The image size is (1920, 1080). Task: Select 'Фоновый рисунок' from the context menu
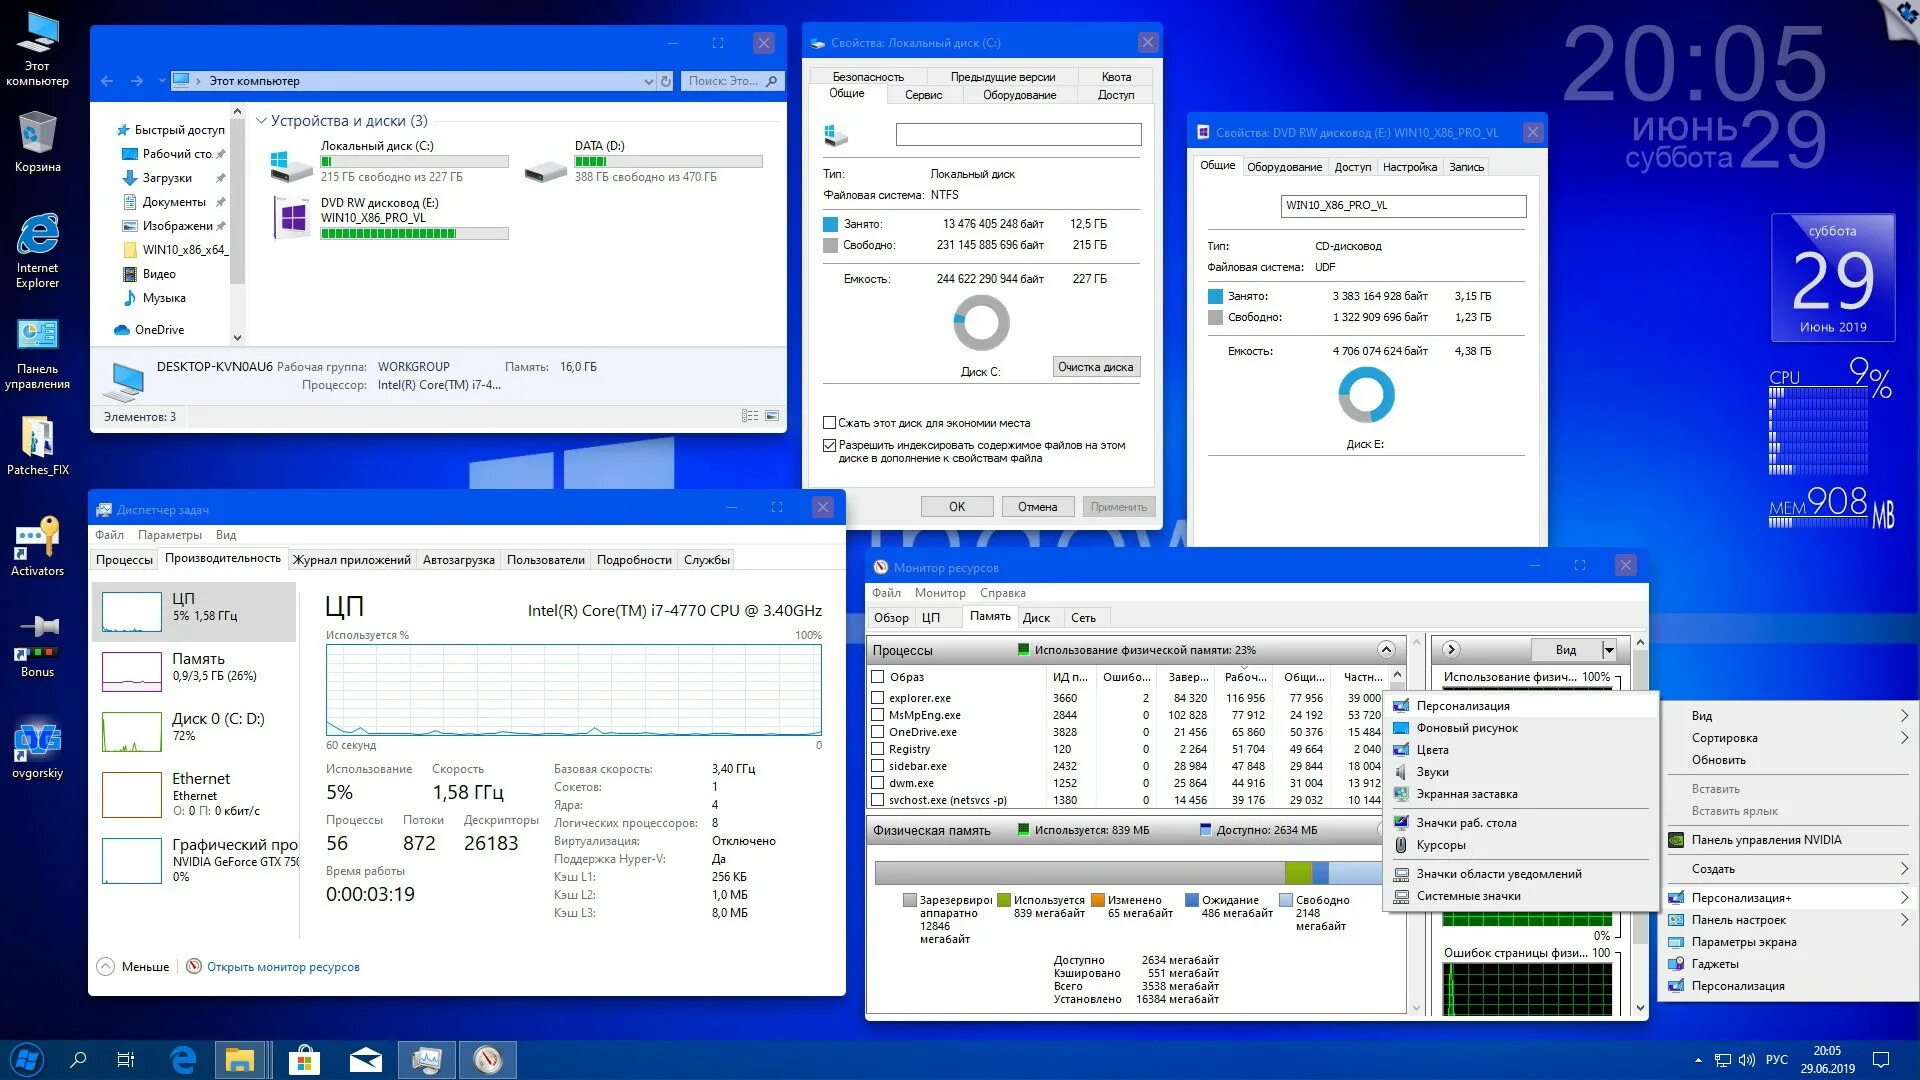tap(1466, 728)
